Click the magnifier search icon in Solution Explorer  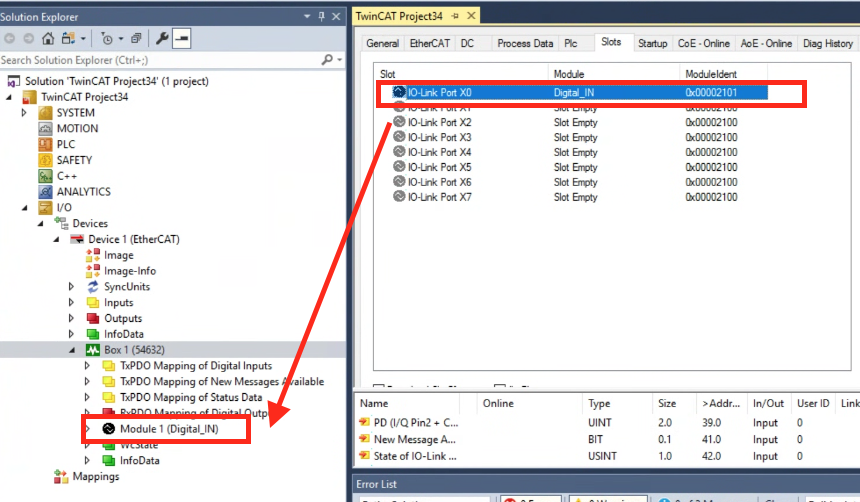tap(327, 59)
